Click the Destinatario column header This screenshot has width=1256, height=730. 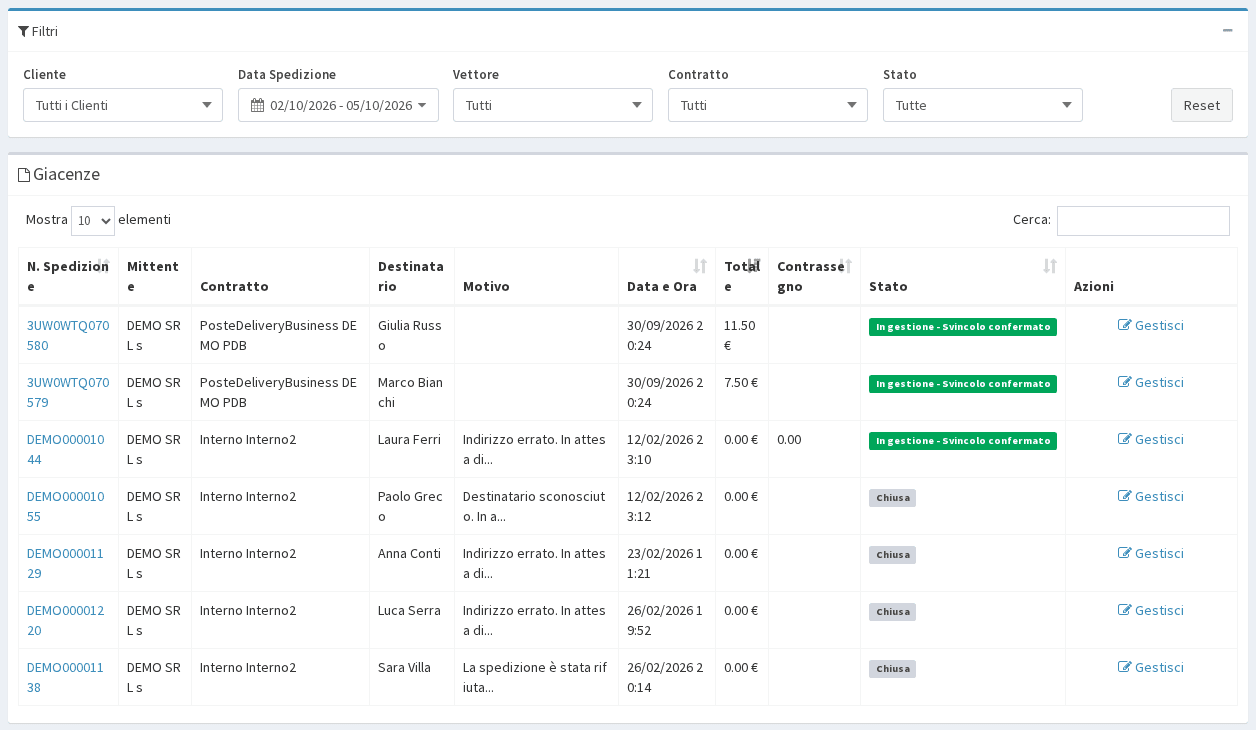click(411, 276)
